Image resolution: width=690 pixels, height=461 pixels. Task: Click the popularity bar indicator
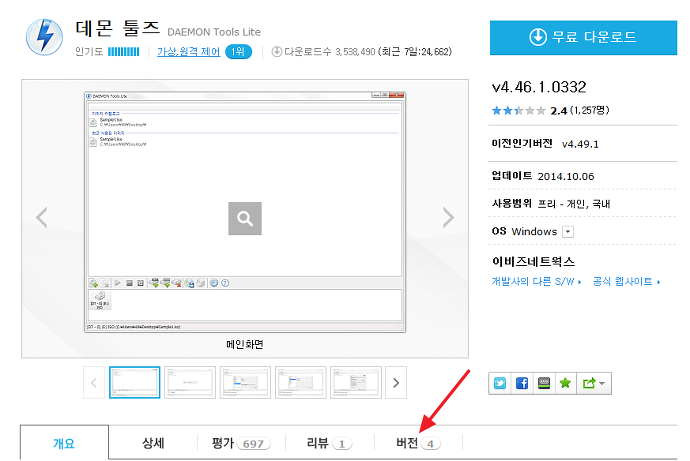124,52
